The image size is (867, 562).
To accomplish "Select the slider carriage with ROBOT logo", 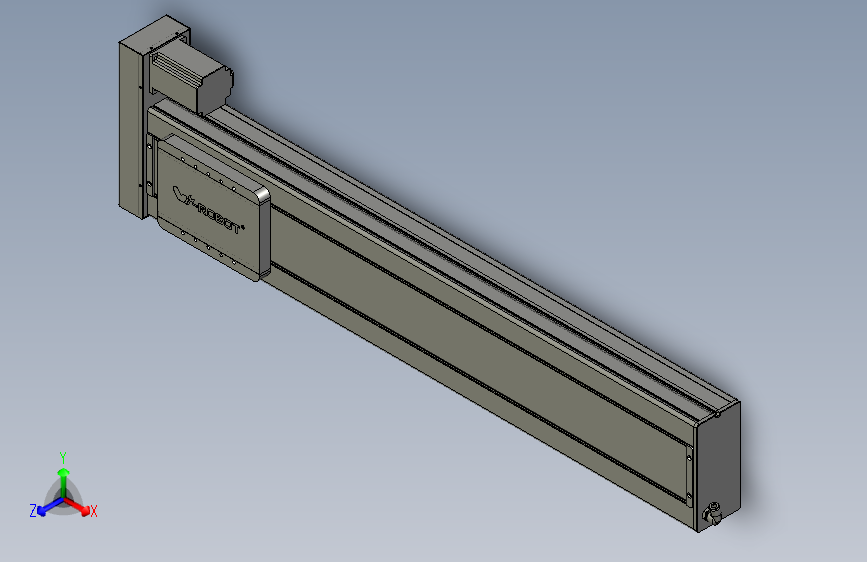I will pos(213,207).
